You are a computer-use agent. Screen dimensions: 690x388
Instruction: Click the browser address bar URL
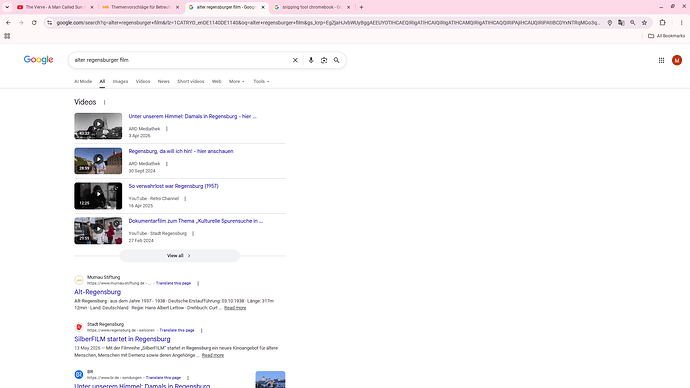tap(328, 22)
